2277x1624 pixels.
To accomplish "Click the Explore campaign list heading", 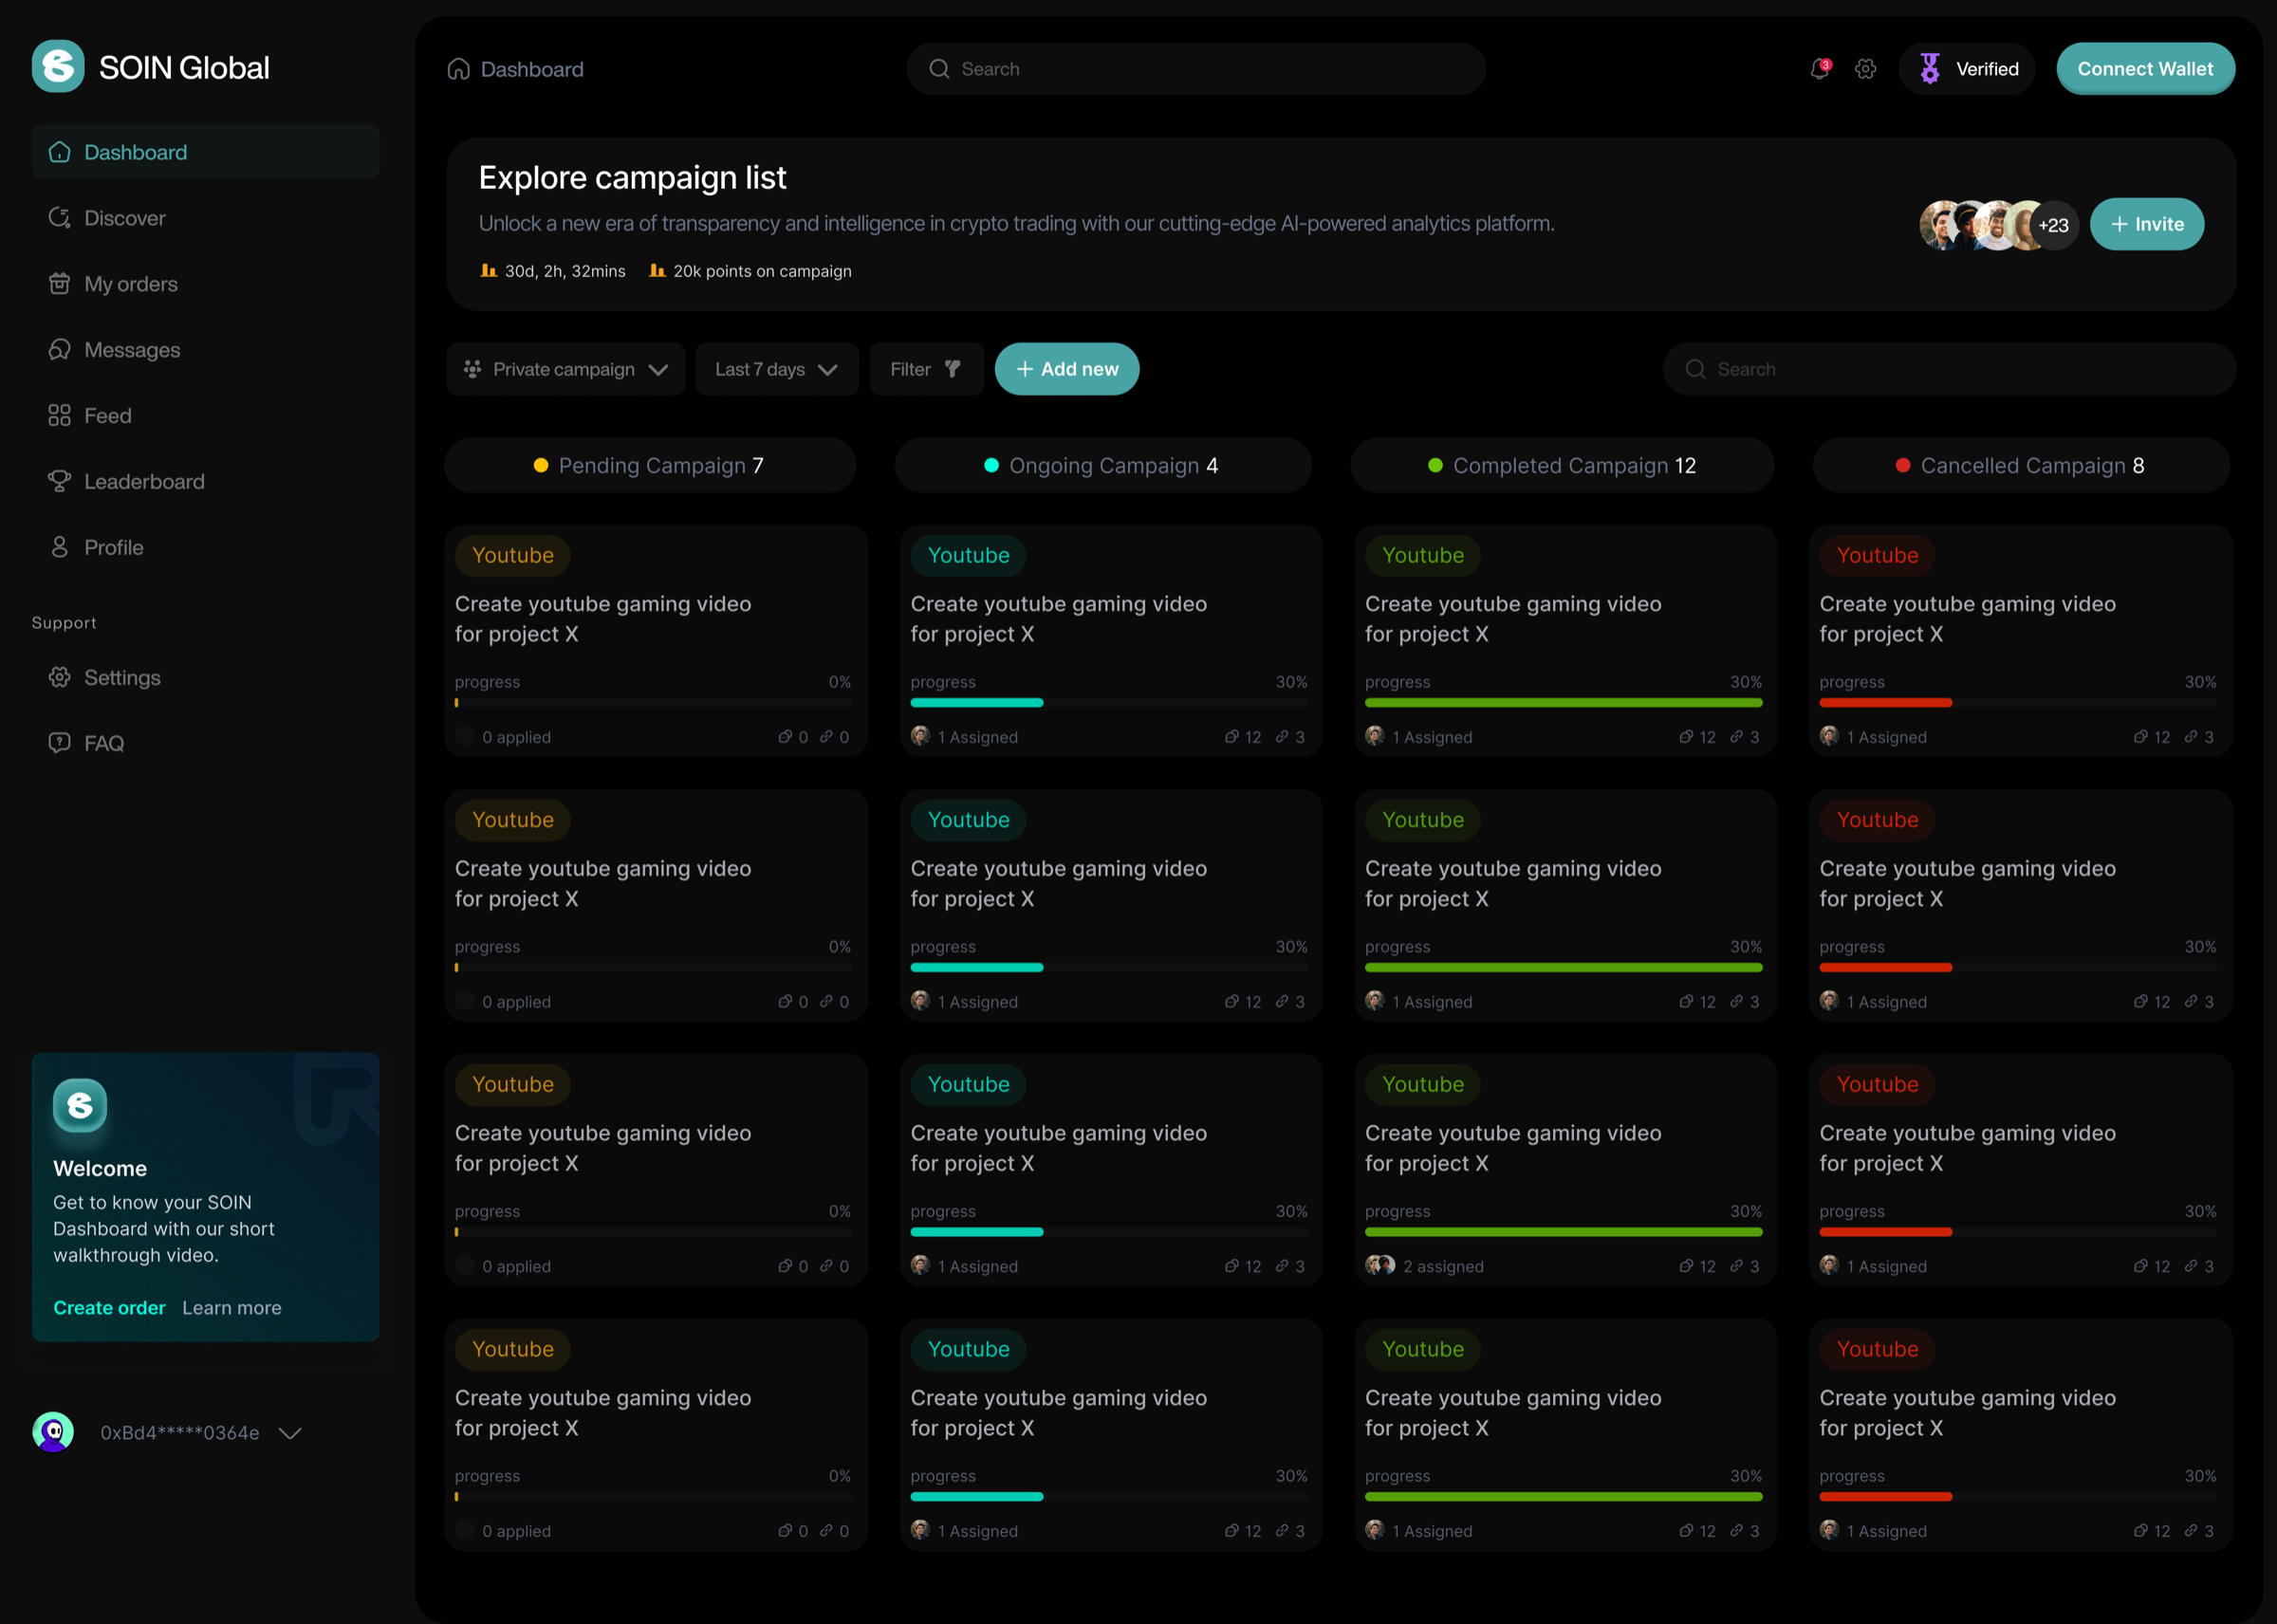I will pyautogui.click(x=633, y=177).
